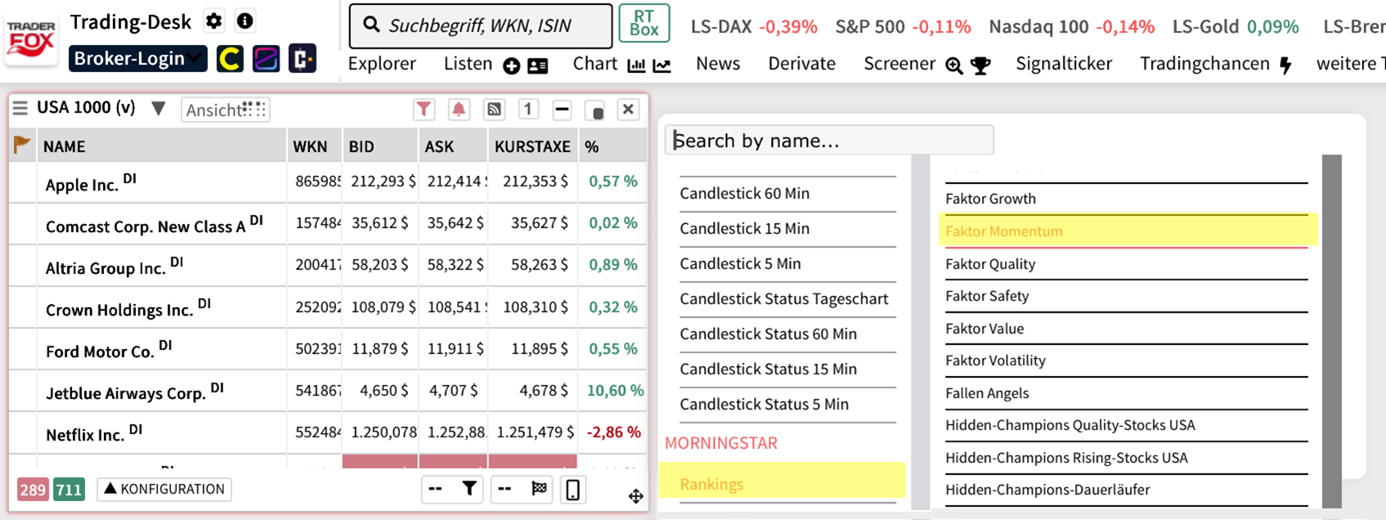Sort the table by NAME column

tap(162, 146)
